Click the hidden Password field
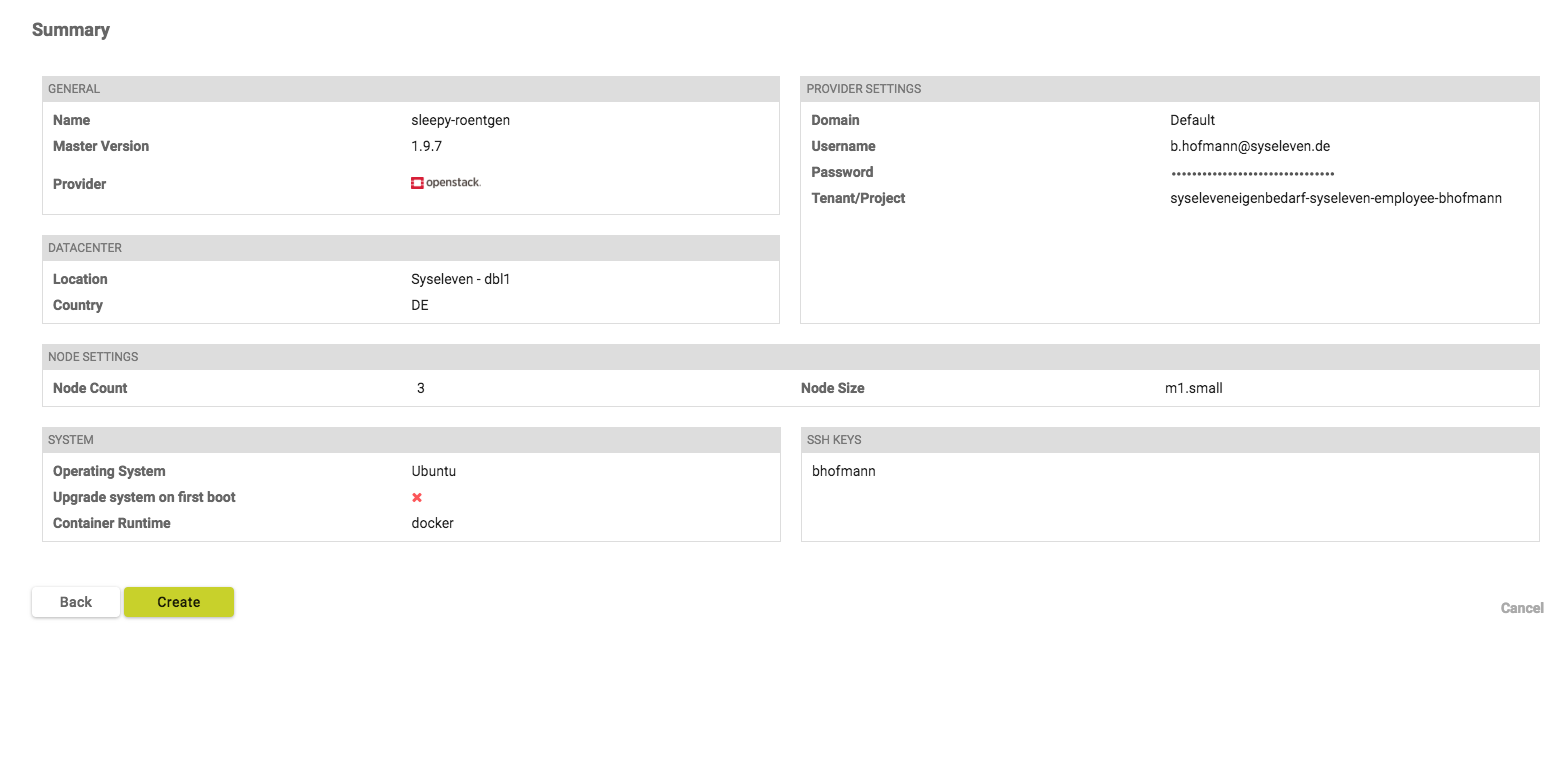Viewport: 1556px width, 779px height. point(1253,172)
